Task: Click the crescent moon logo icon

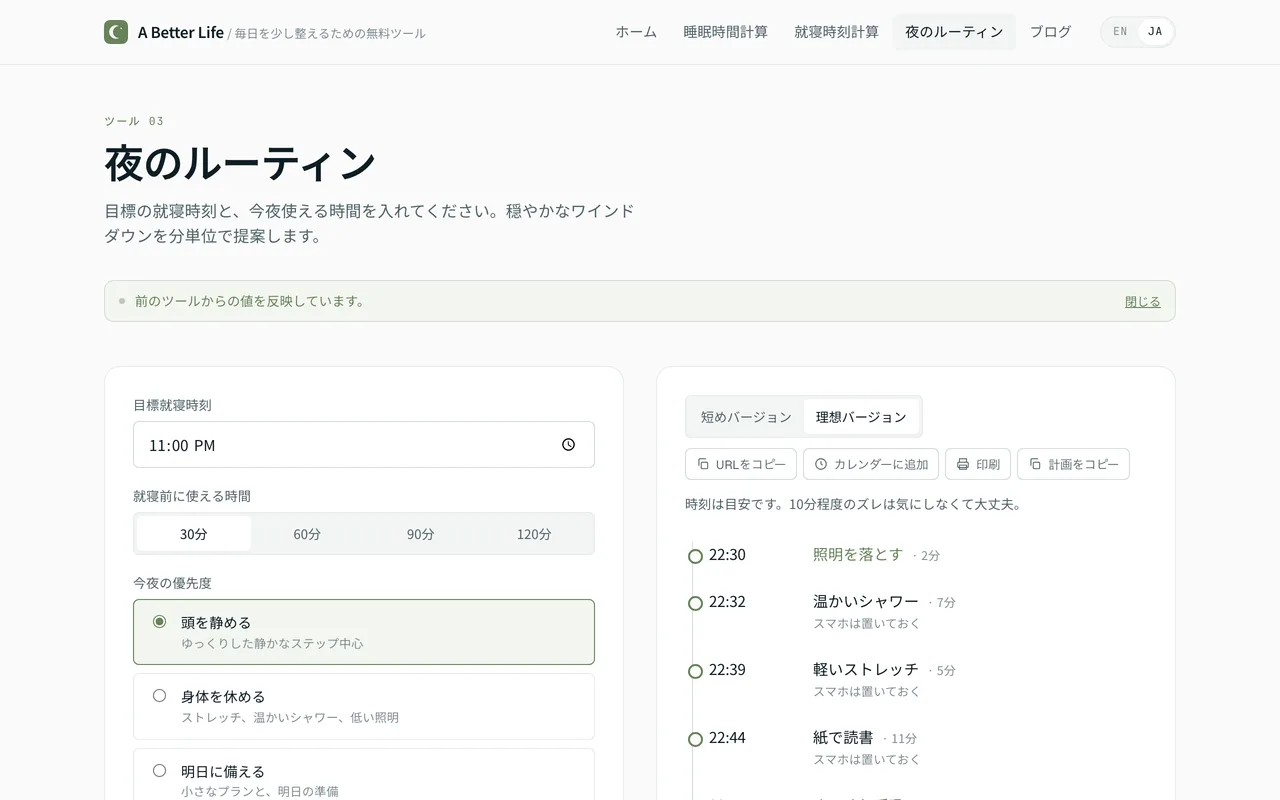Action: [x=115, y=31]
